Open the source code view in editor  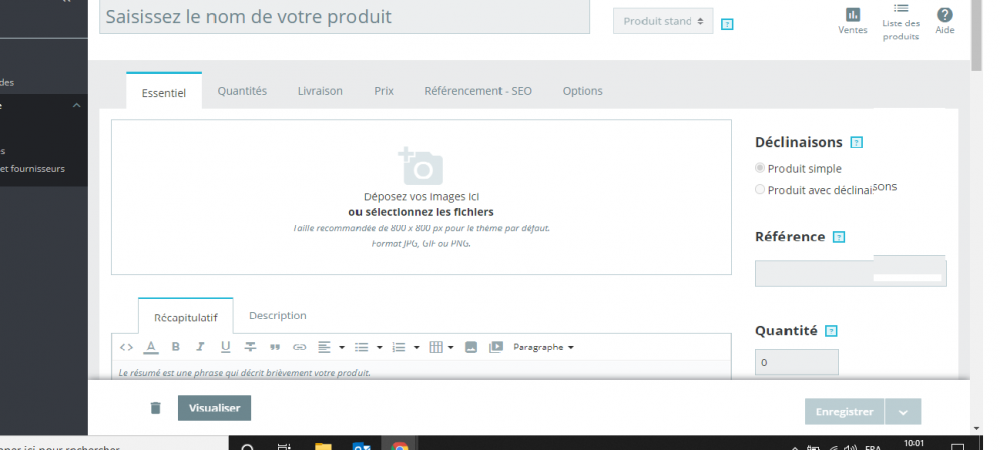click(126, 347)
